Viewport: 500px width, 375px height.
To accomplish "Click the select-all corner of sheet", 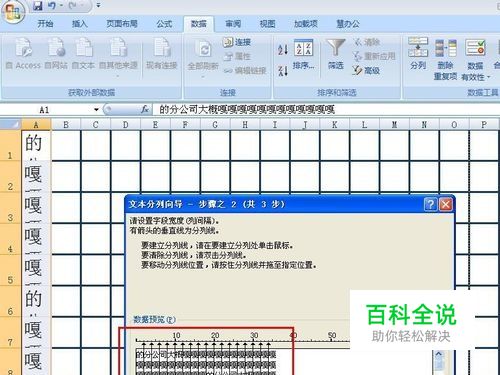I will pos(11,124).
